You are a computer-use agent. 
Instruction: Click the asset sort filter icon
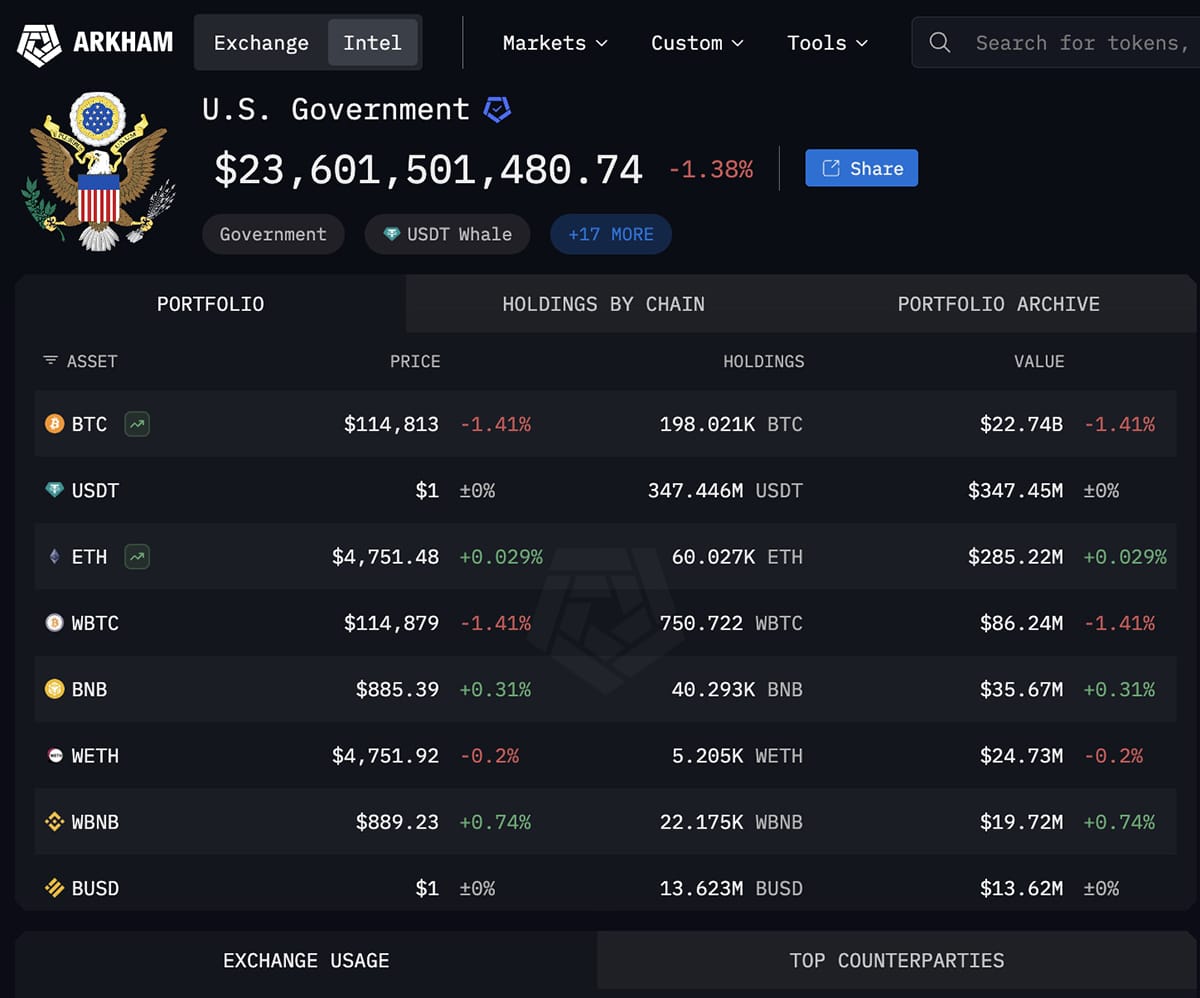50,360
